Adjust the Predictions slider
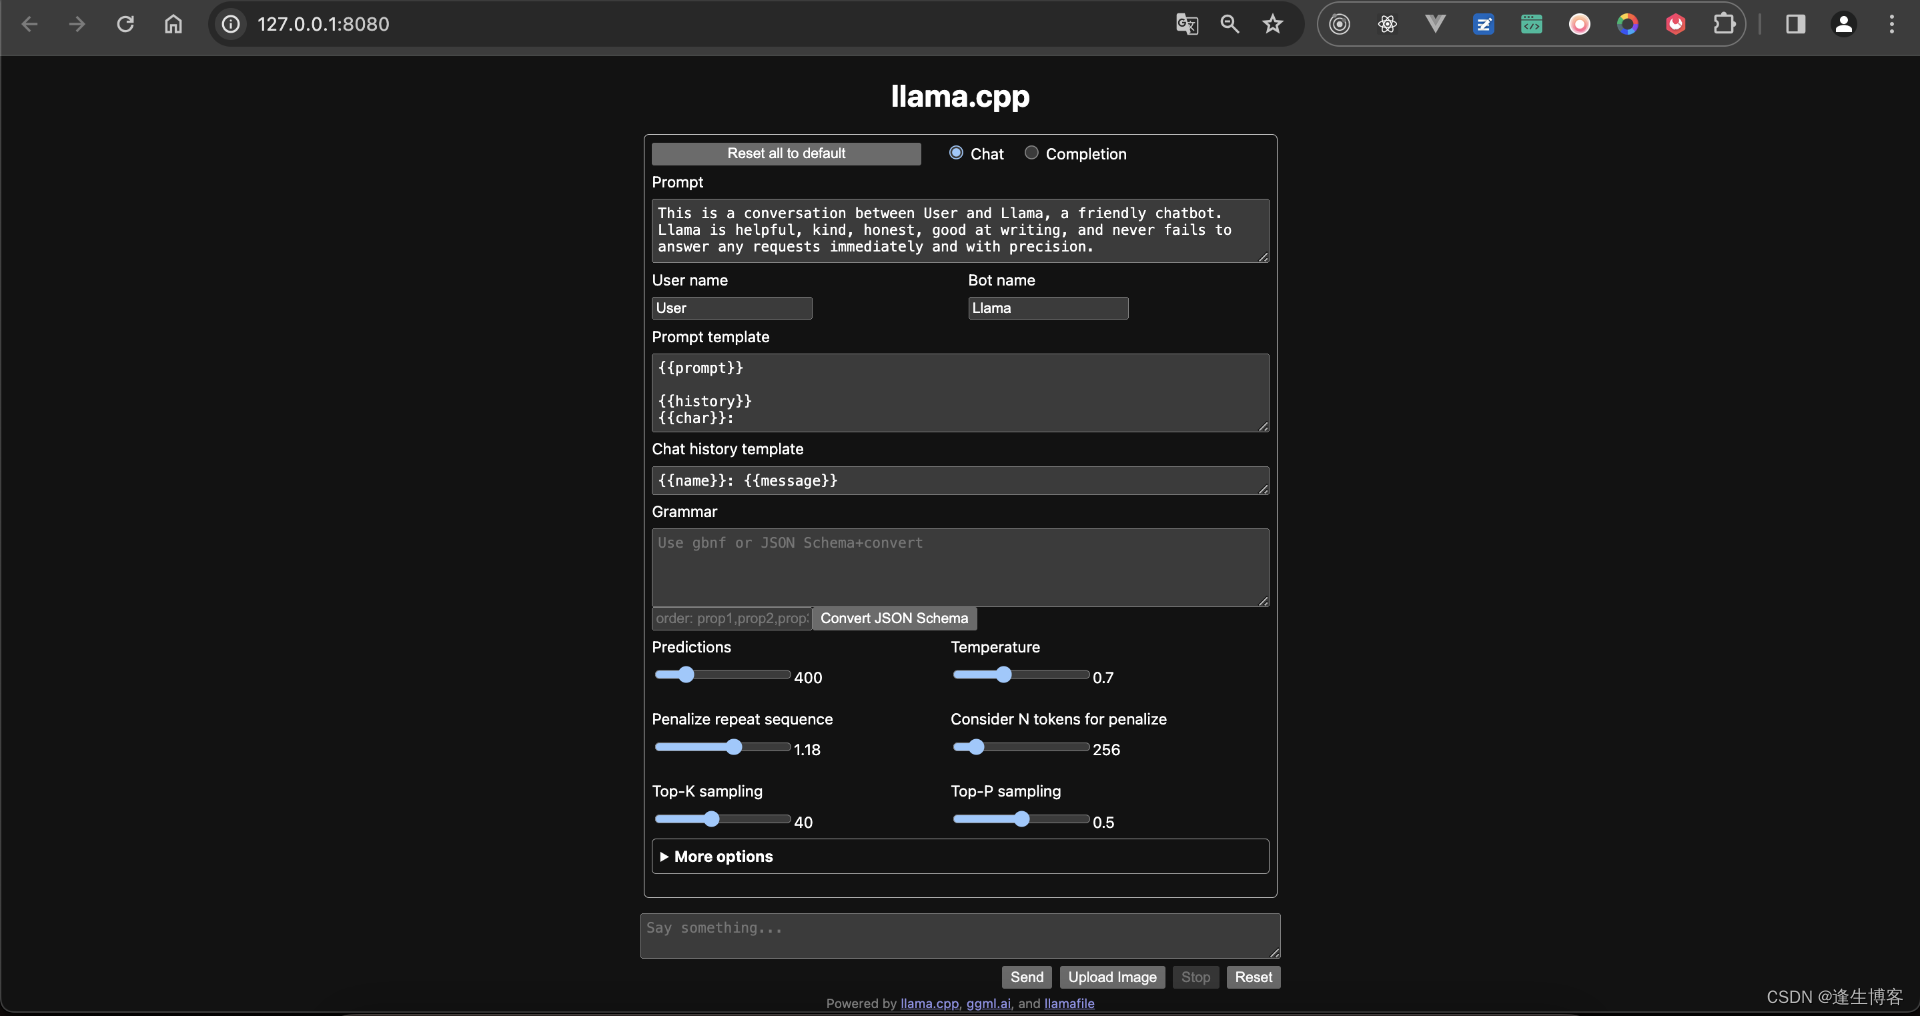This screenshot has width=1920, height=1016. [x=722, y=675]
